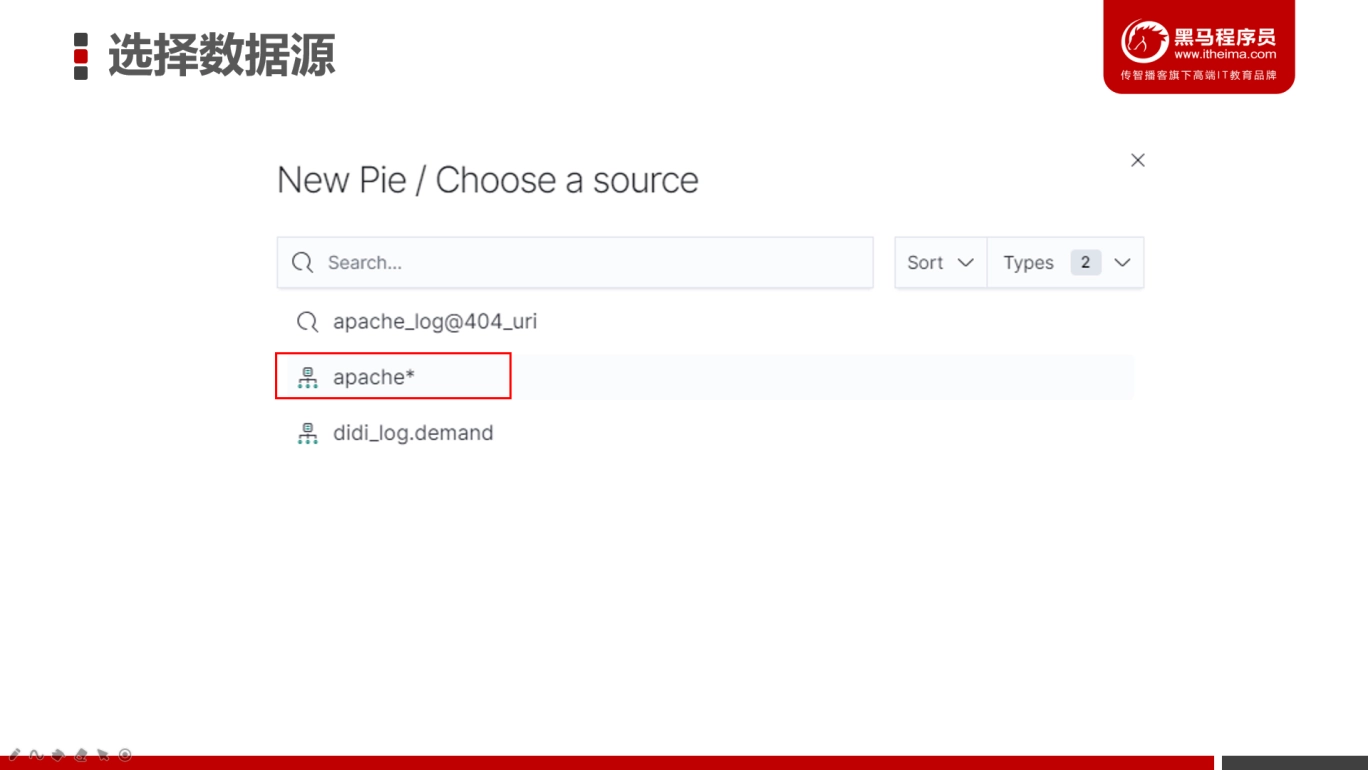Select the pen annotation tool
The height and width of the screenshot is (770, 1368).
coord(14,755)
